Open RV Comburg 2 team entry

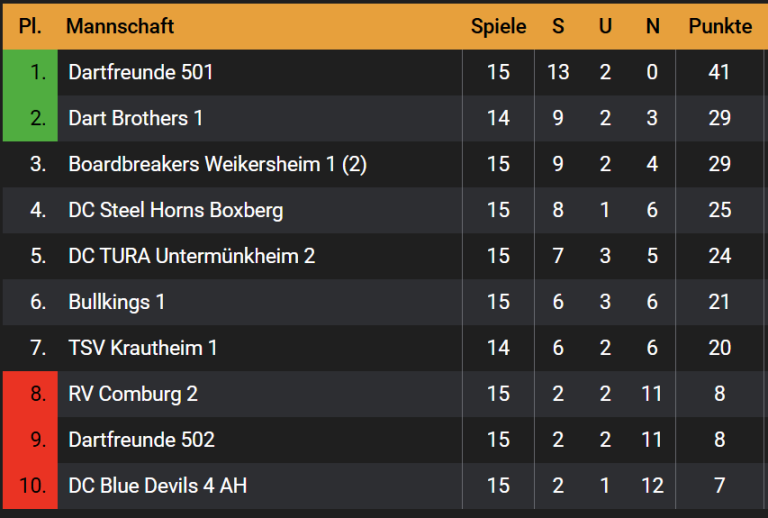point(133,394)
